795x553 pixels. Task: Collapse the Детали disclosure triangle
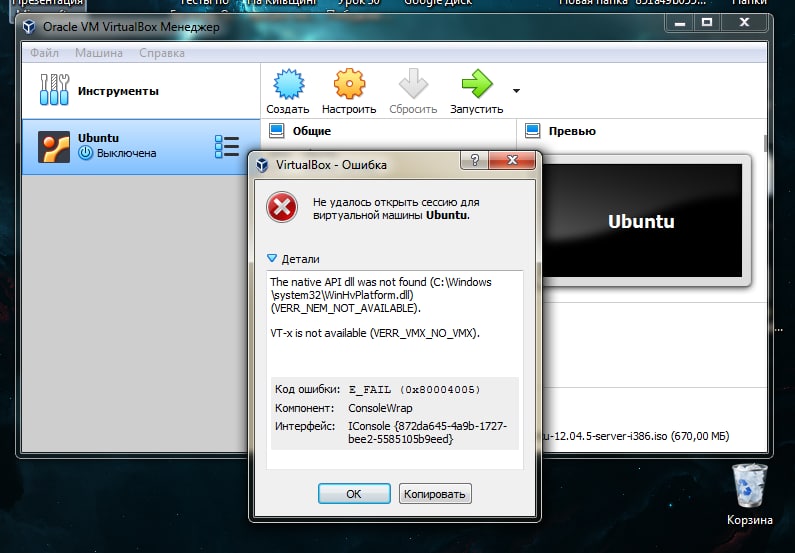pos(272,259)
